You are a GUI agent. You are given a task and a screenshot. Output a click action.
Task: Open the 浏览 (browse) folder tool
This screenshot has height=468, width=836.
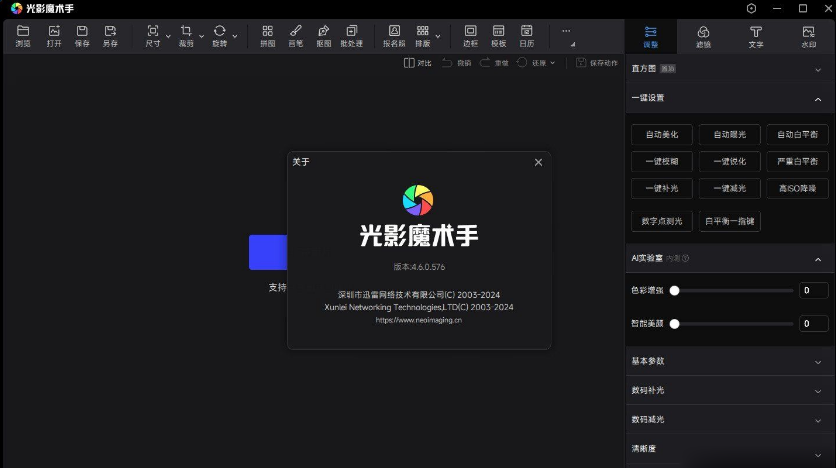[23, 36]
